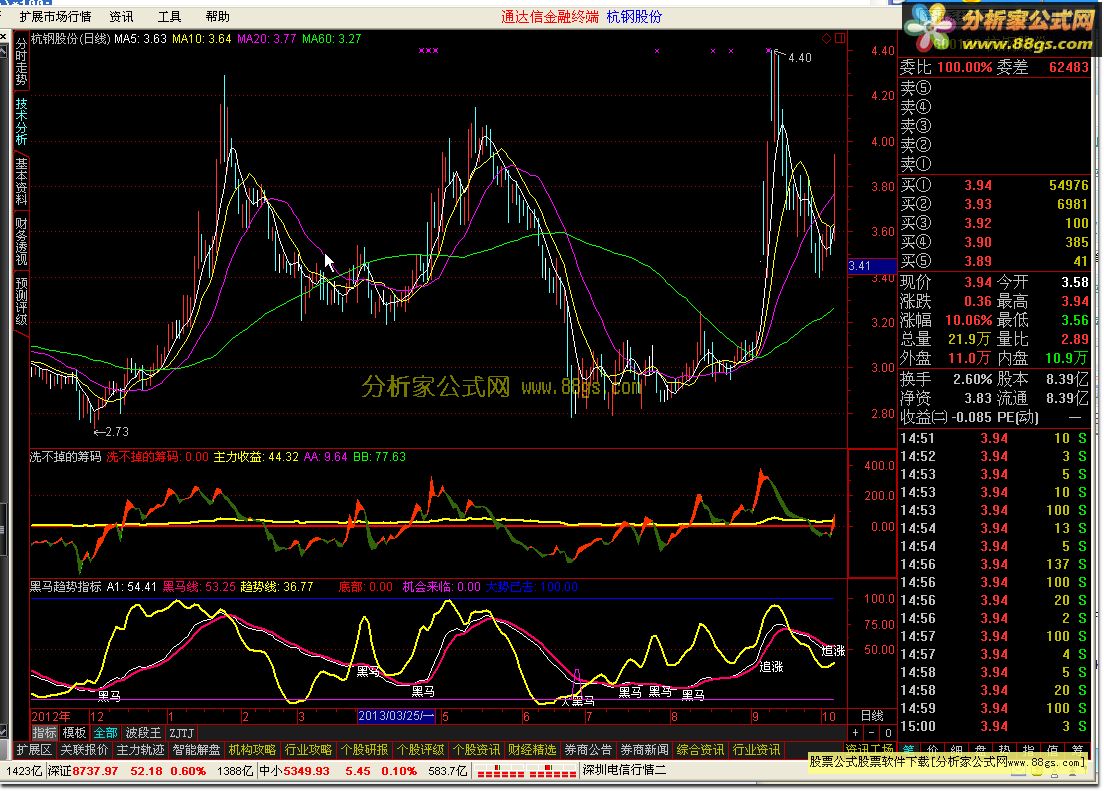Image resolution: width=1104 pixels, height=791 pixels.
Task: Click the 15:00 trade tick row
Action: pos(994,726)
